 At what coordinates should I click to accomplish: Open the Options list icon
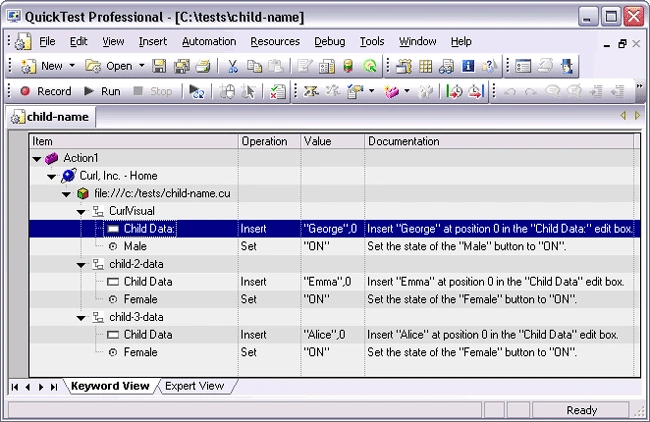(523, 66)
